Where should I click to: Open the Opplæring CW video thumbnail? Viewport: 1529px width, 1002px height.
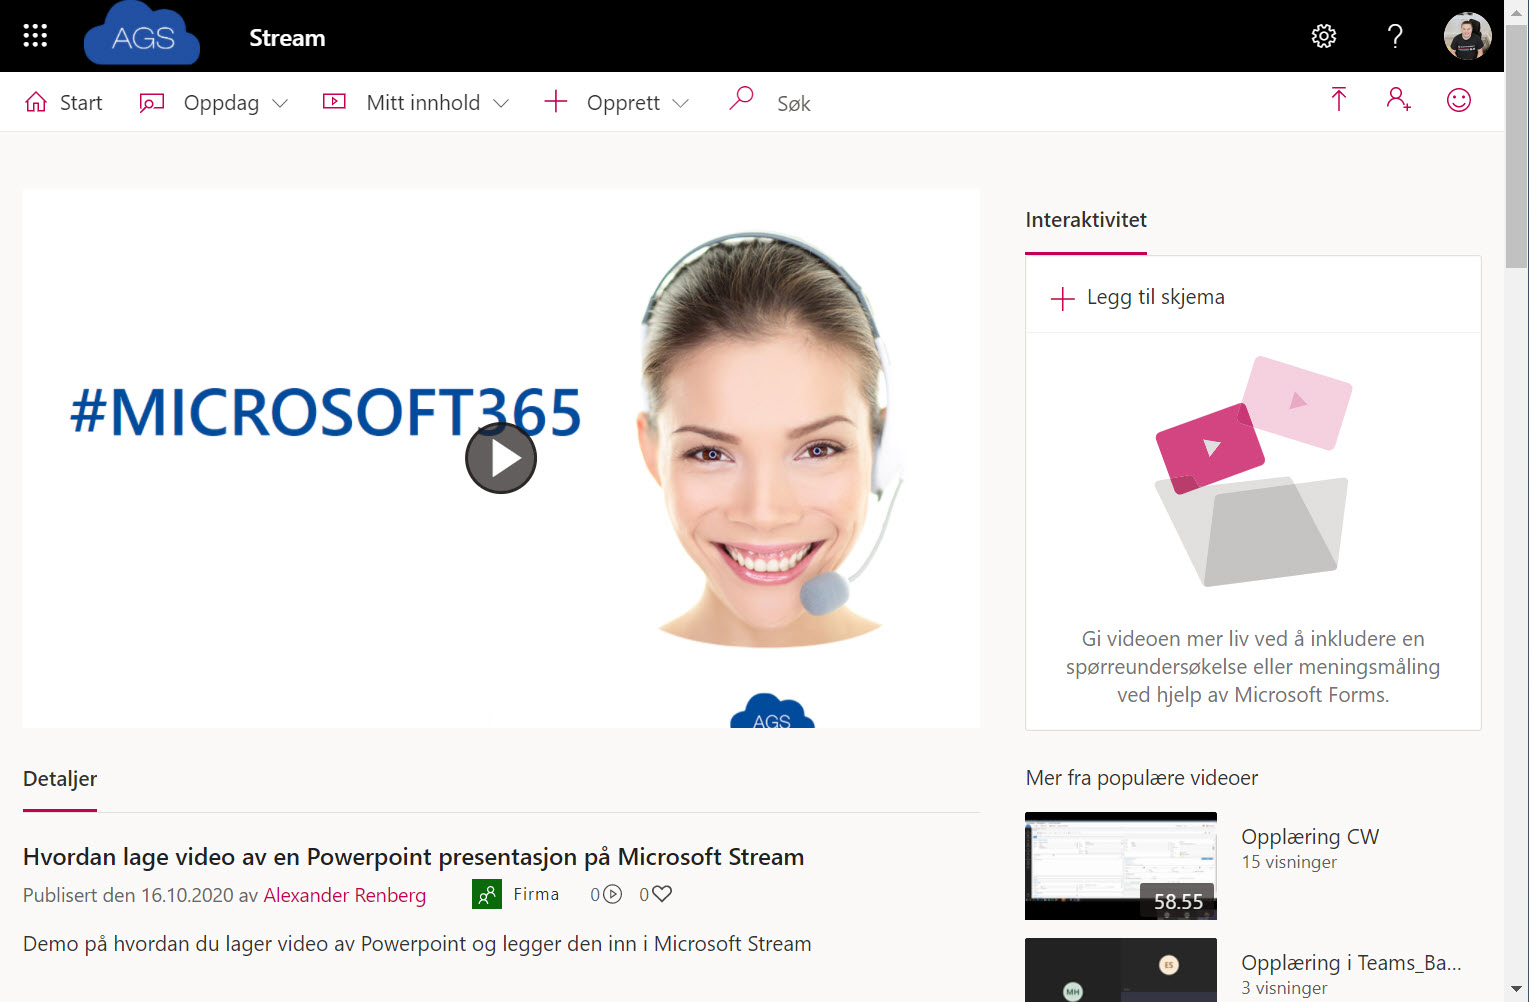click(x=1121, y=866)
